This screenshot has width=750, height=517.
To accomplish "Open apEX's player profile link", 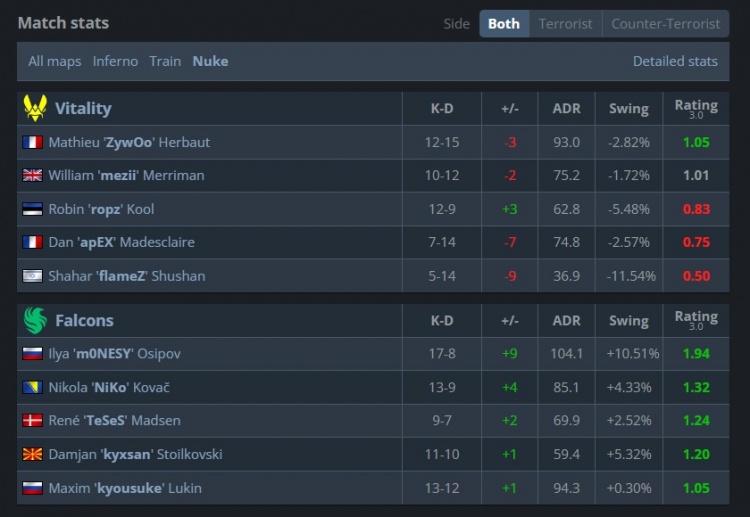I will 121,243.
